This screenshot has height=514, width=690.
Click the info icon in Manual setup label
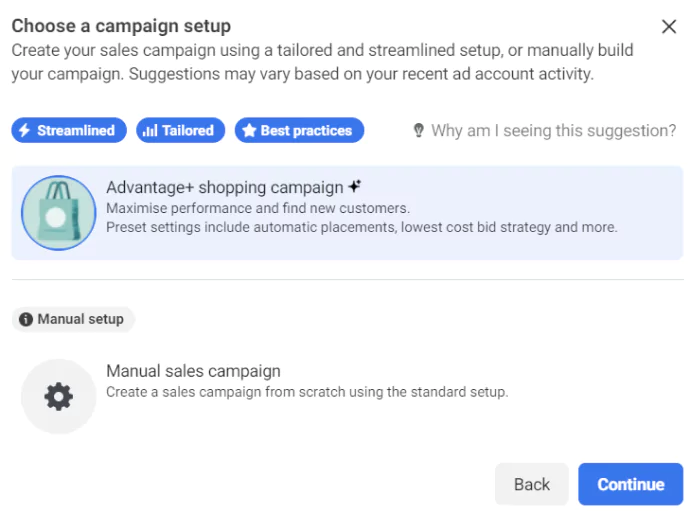tap(26, 319)
